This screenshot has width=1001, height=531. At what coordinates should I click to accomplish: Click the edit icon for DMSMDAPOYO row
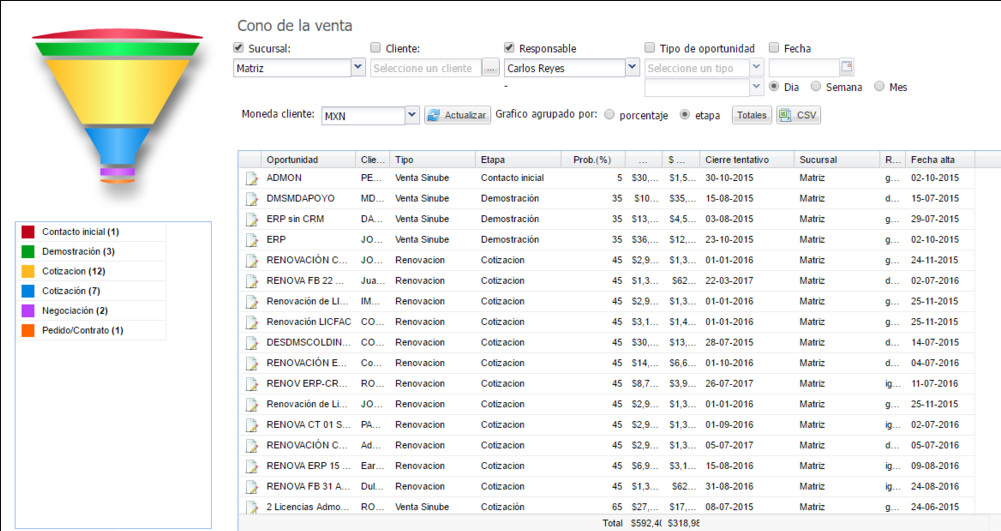click(252, 198)
